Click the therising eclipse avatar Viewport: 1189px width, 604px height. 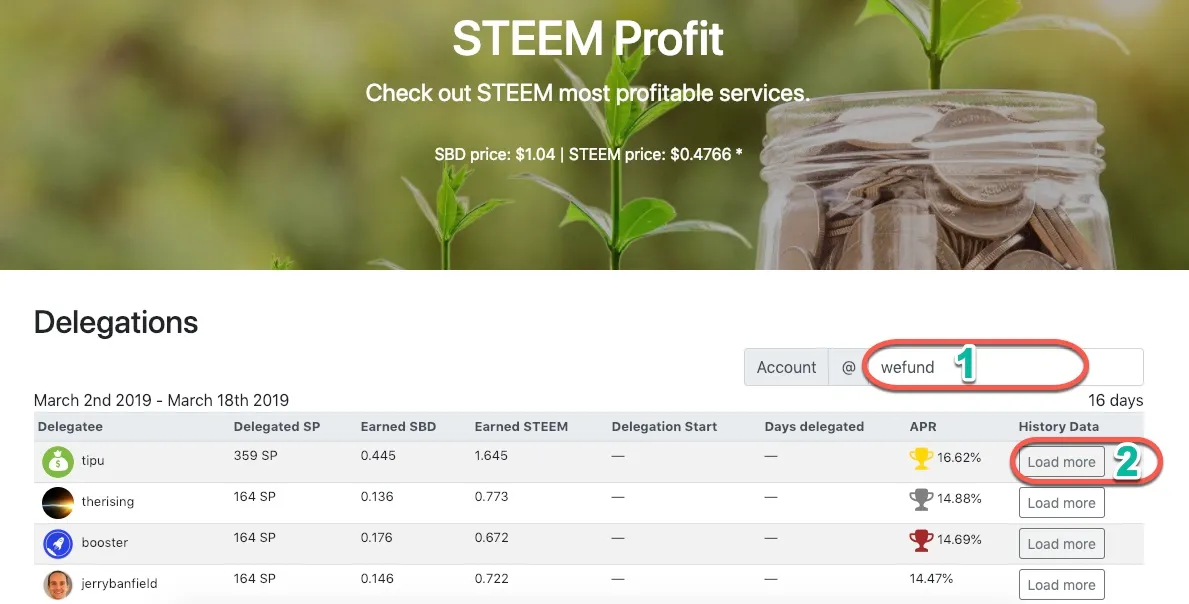tap(58, 502)
